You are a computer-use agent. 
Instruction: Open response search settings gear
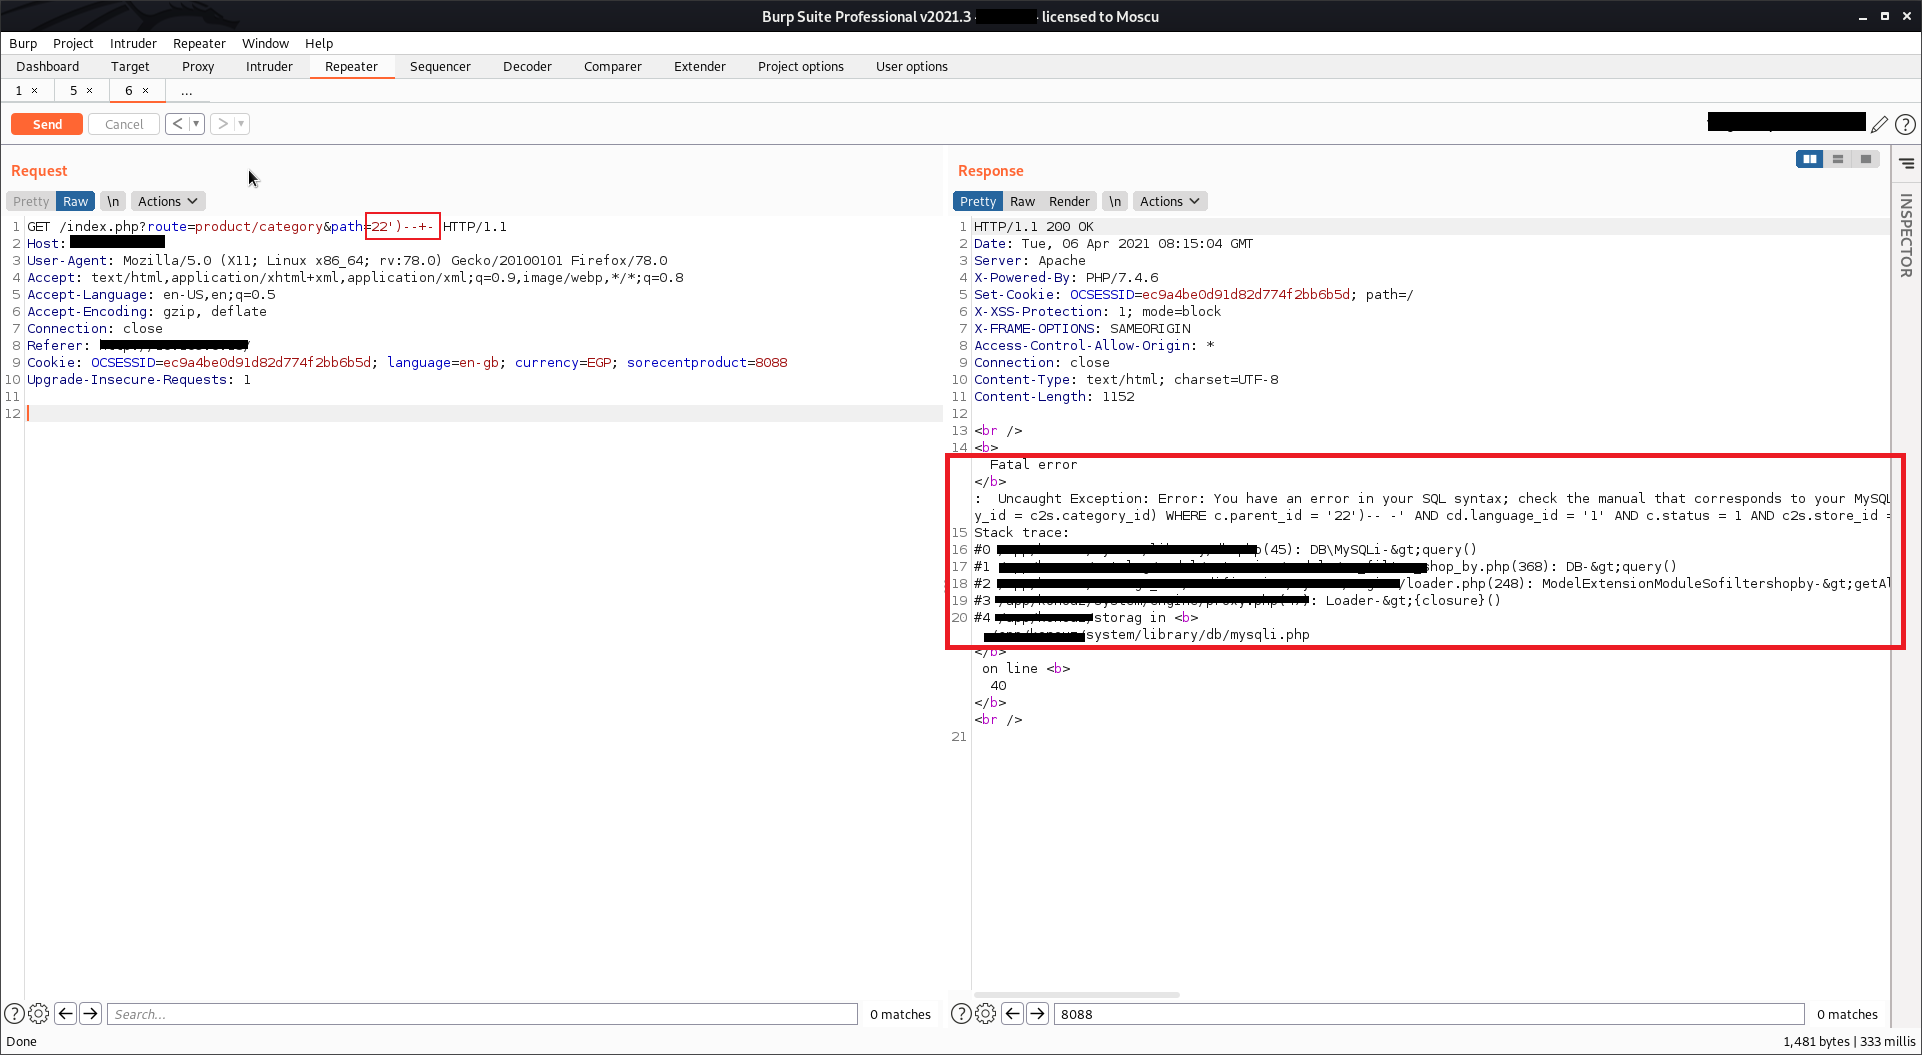(x=986, y=1013)
